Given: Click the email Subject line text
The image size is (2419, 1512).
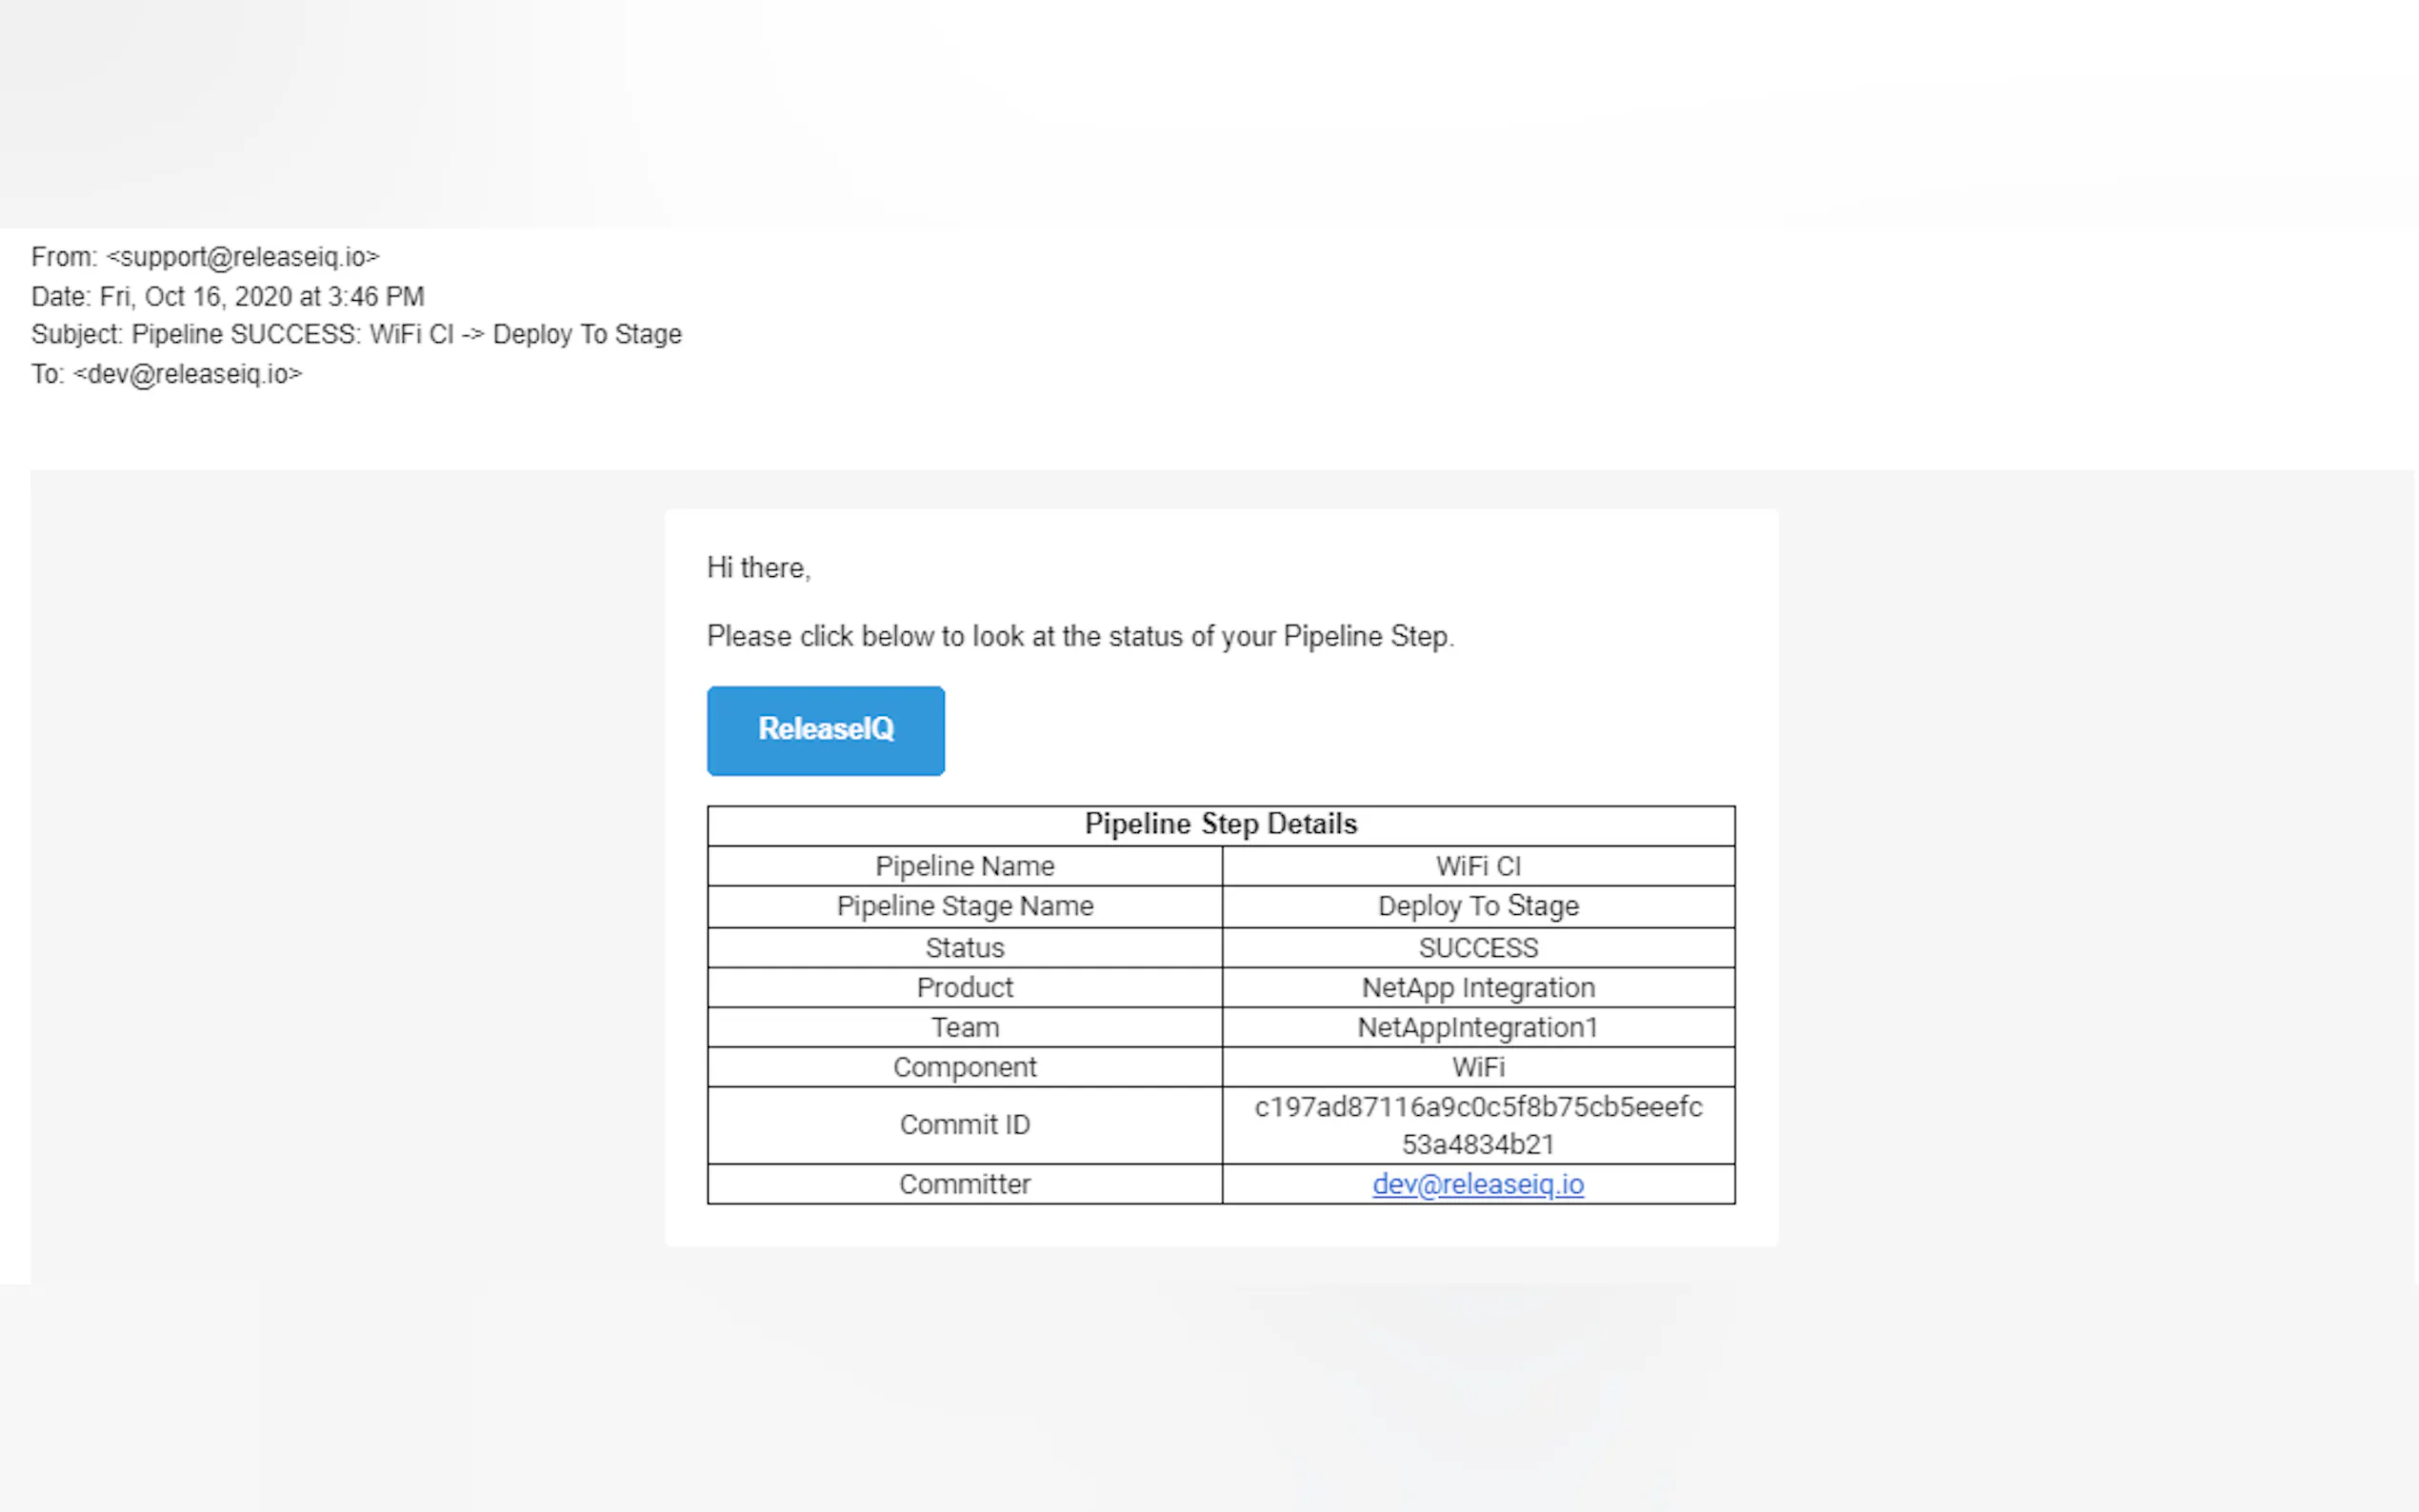Looking at the screenshot, I should coord(356,334).
